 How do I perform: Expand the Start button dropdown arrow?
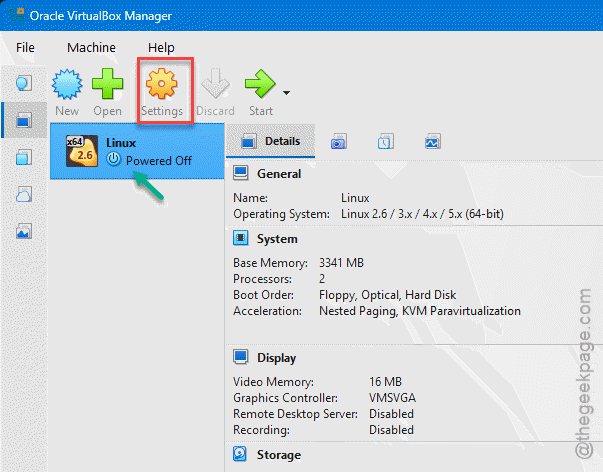[286, 93]
